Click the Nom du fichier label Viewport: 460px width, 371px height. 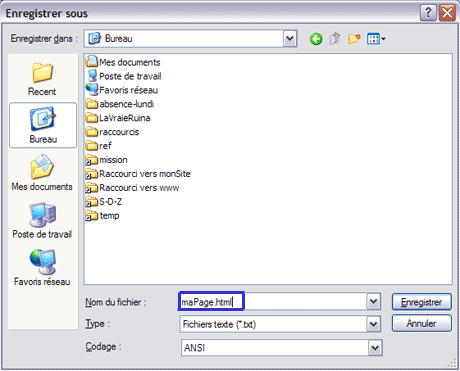pos(115,302)
